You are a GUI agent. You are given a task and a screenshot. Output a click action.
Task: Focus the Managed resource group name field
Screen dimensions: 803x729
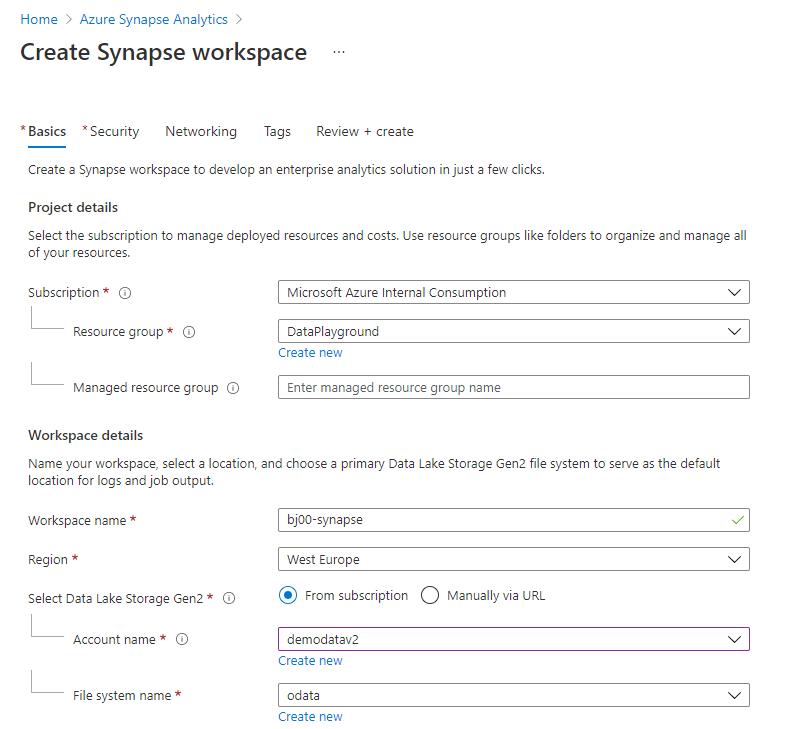[514, 387]
